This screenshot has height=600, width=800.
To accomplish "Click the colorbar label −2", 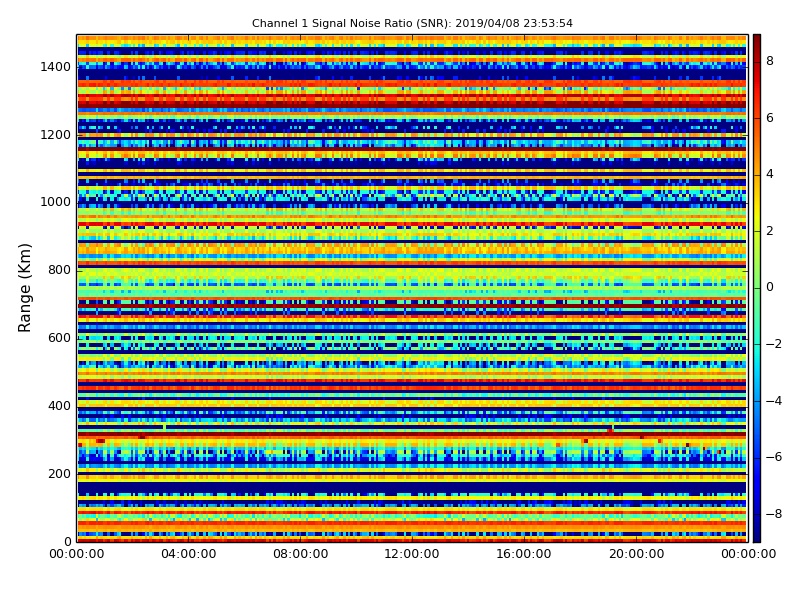I will coord(774,344).
